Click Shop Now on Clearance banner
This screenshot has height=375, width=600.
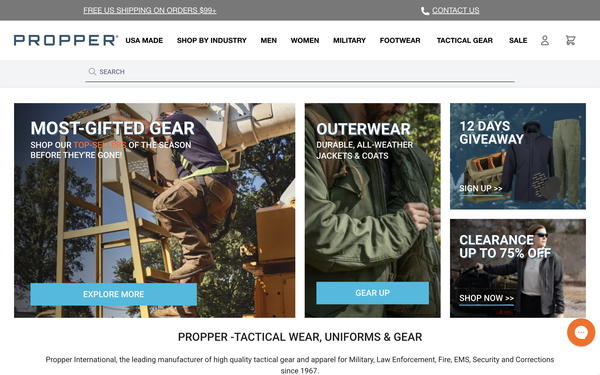486,298
